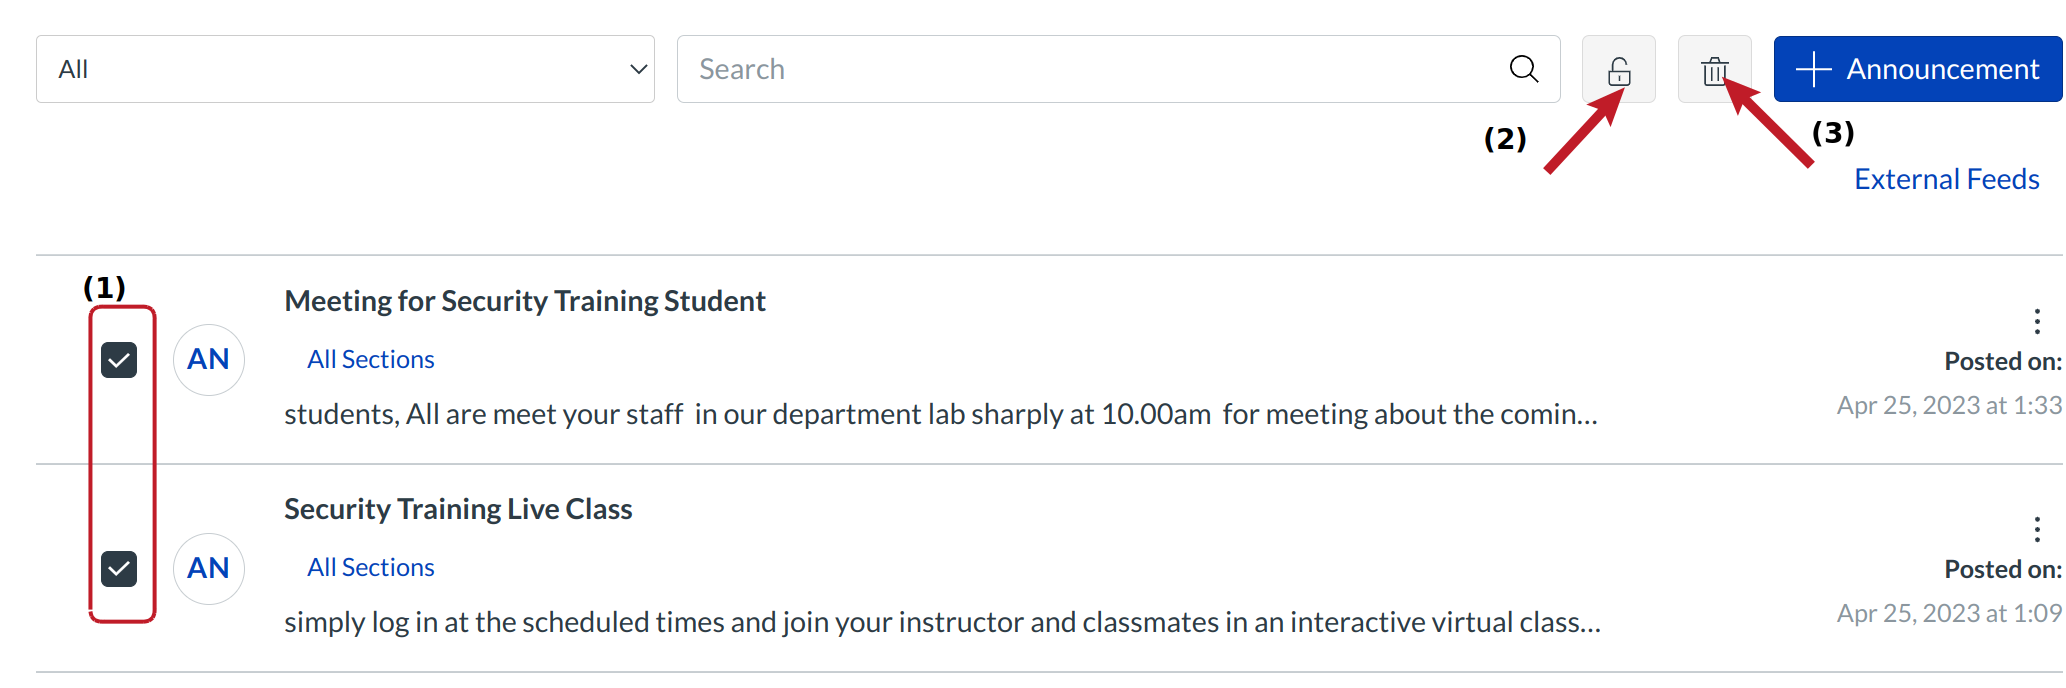Open options menu for Security Training Live Class

coord(2036,529)
